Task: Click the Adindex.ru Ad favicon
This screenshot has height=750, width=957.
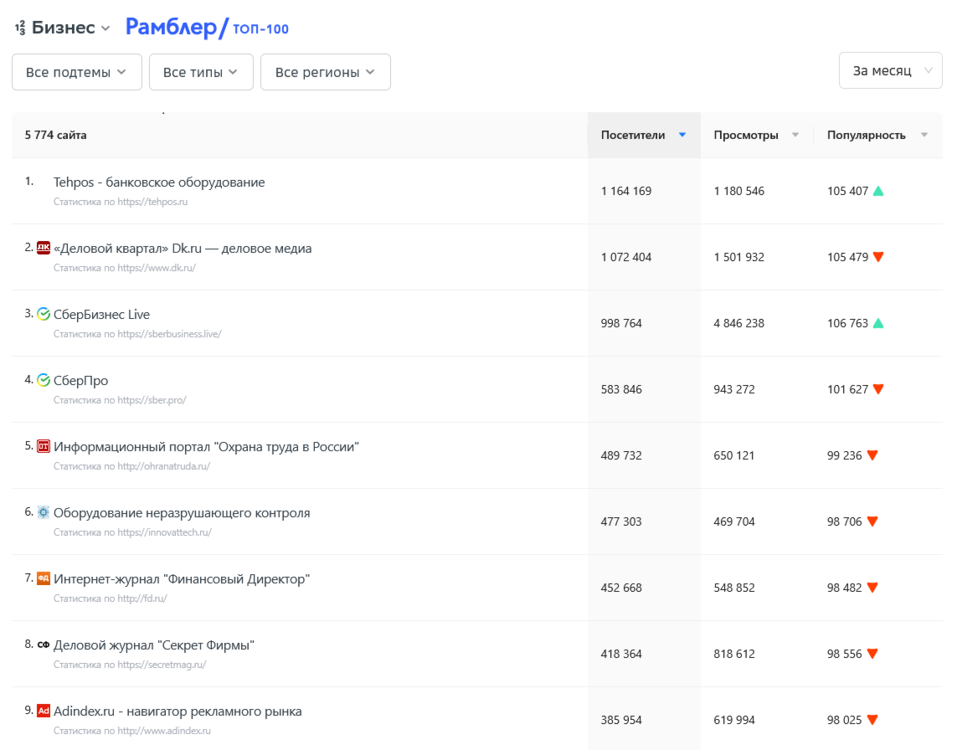Action: 43,711
